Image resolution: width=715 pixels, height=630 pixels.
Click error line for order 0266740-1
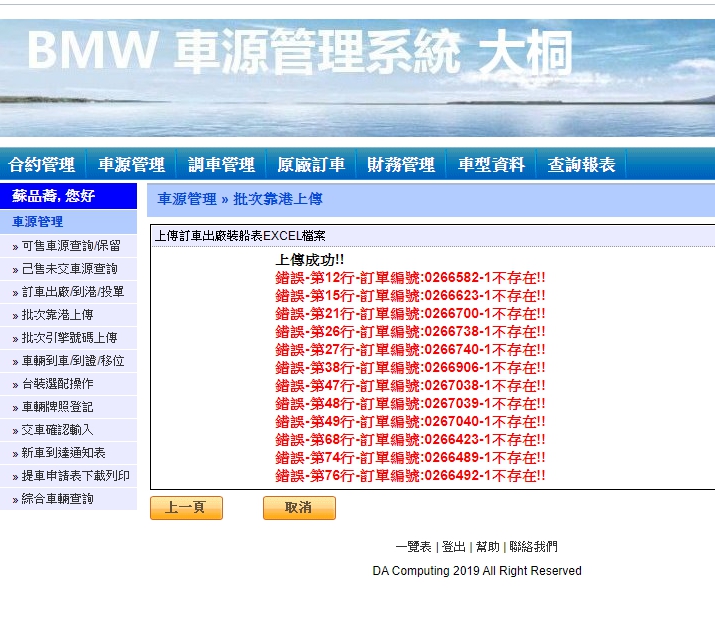(410, 350)
